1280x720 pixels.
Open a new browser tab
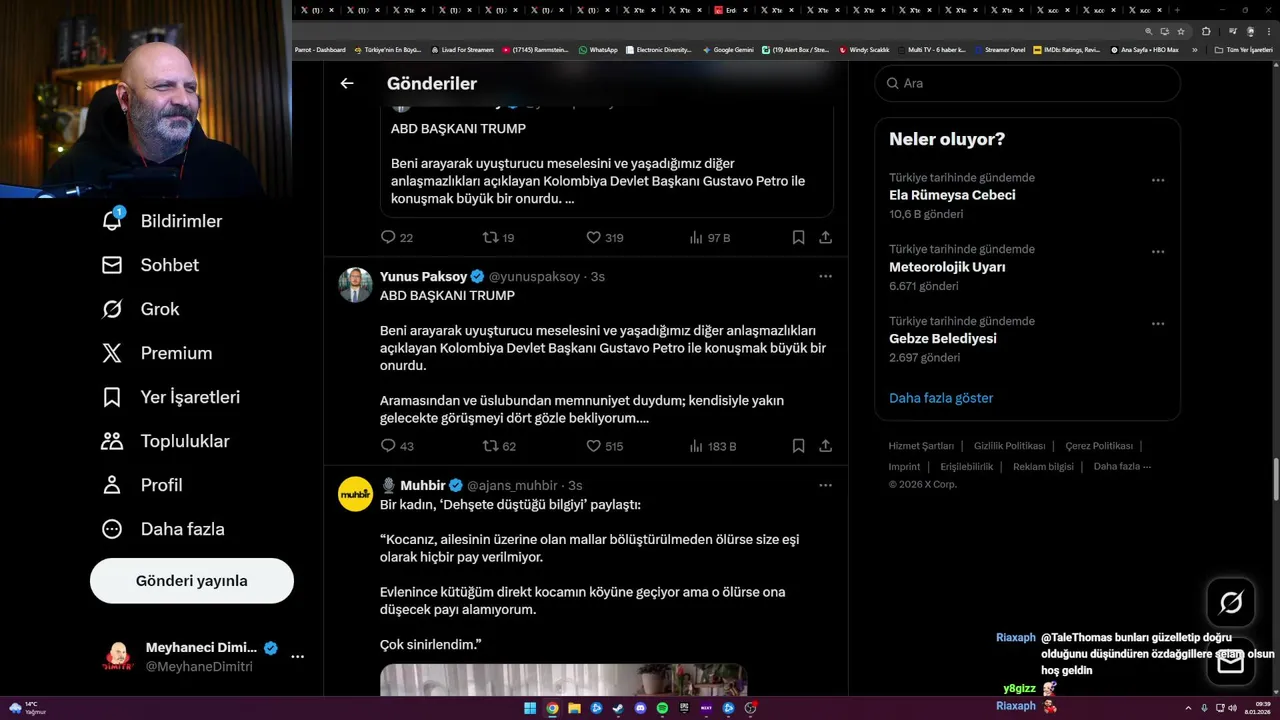pyautogui.click(x=1177, y=10)
